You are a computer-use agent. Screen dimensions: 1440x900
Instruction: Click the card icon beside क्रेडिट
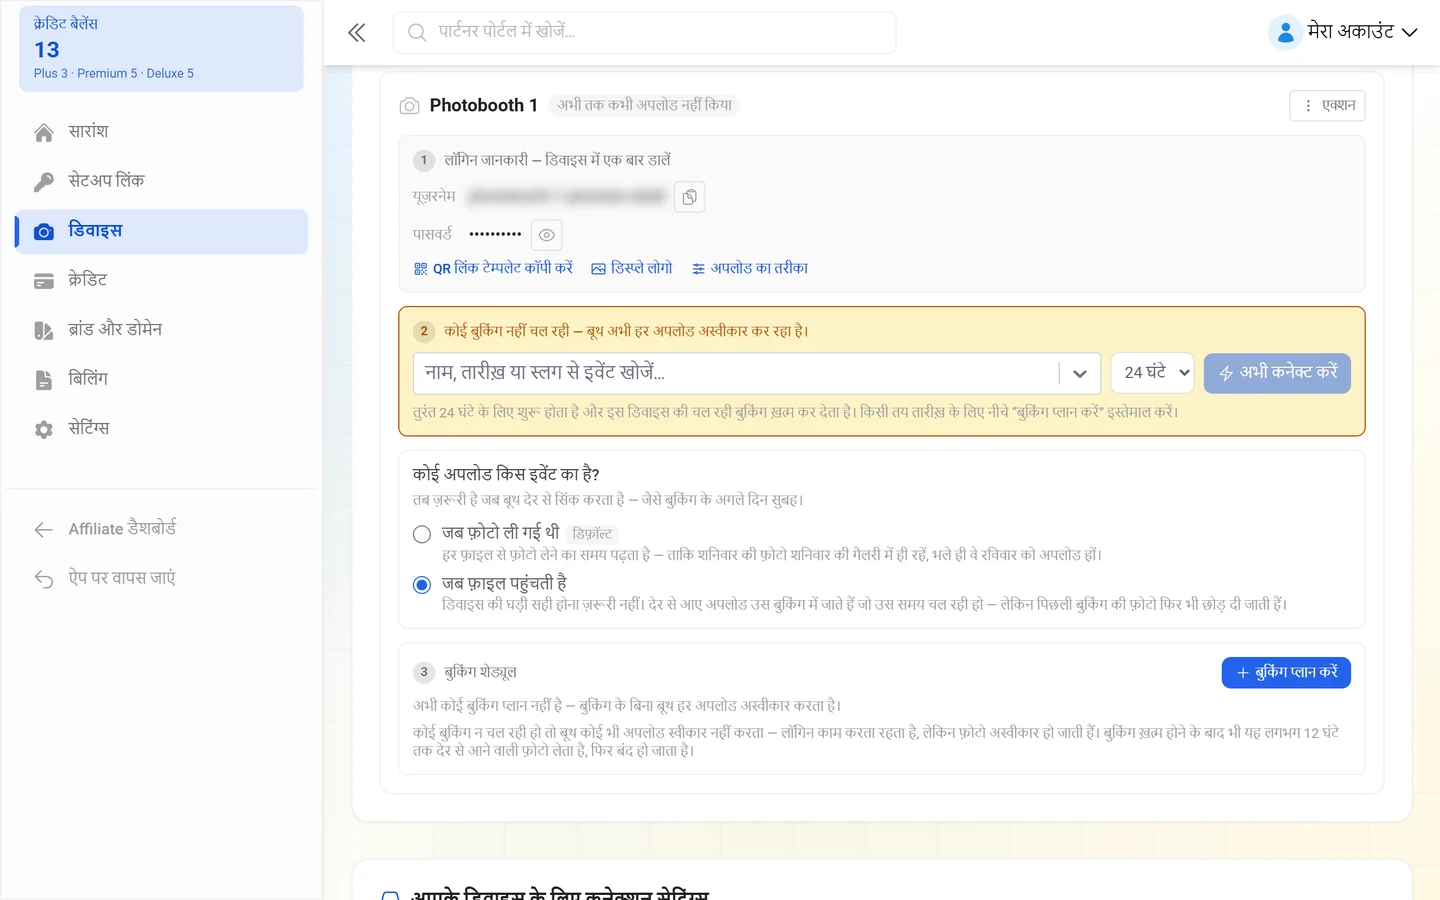(44, 281)
